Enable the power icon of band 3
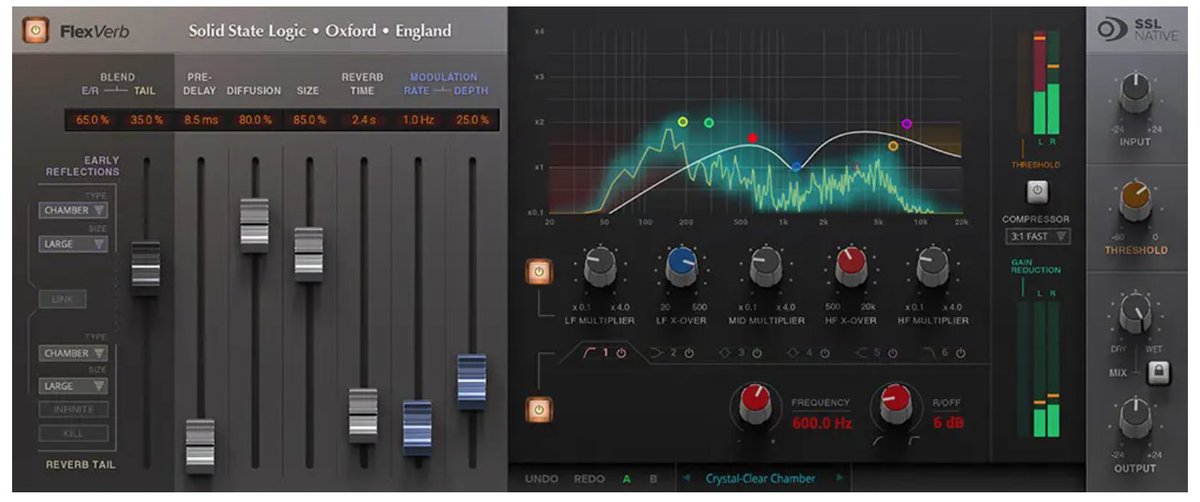1200x502 pixels. [x=756, y=353]
